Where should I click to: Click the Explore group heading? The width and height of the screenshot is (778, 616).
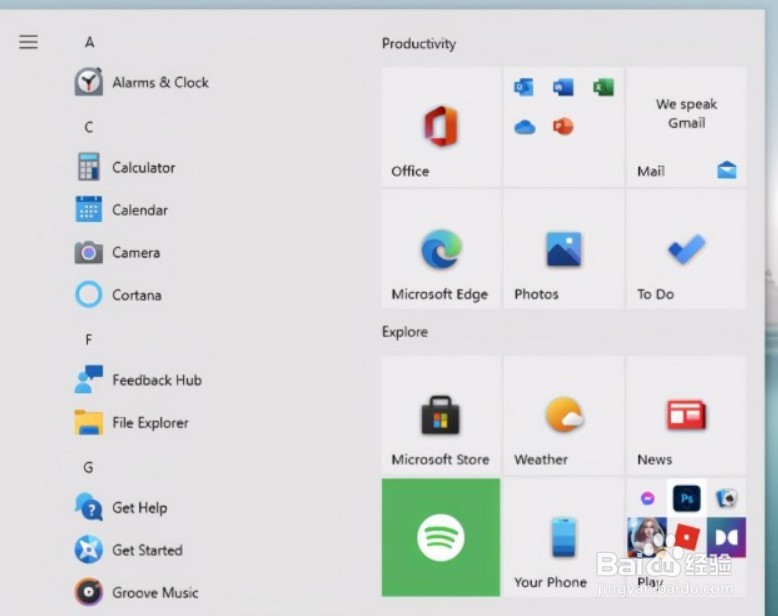tap(405, 331)
